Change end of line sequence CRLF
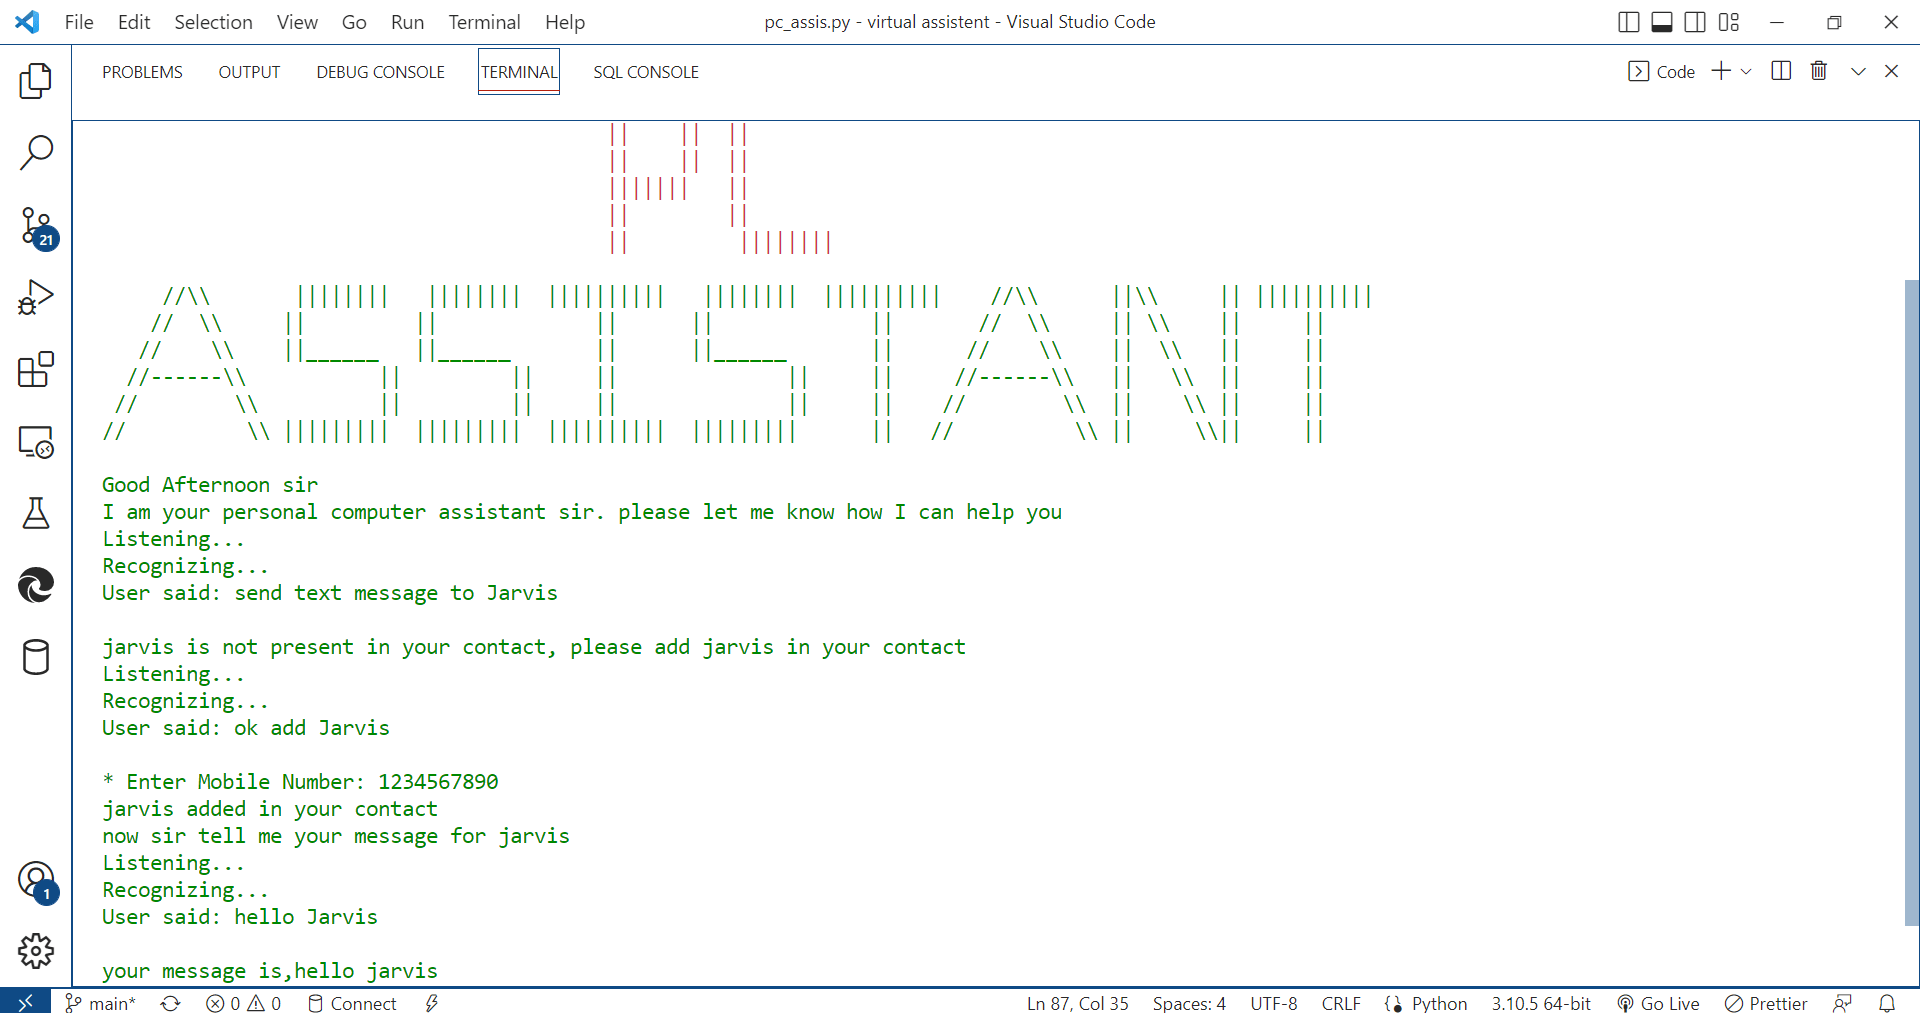 [1341, 1003]
